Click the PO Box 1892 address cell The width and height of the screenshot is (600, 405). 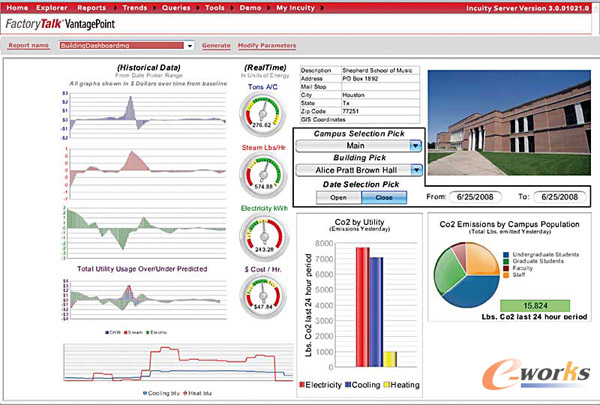click(x=360, y=78)
